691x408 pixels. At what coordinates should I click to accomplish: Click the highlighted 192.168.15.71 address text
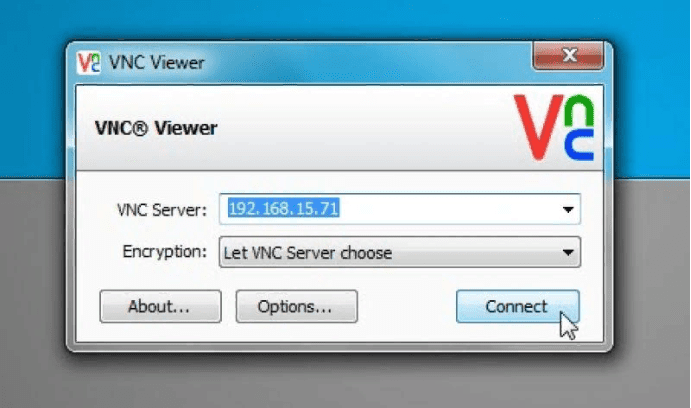283,208
